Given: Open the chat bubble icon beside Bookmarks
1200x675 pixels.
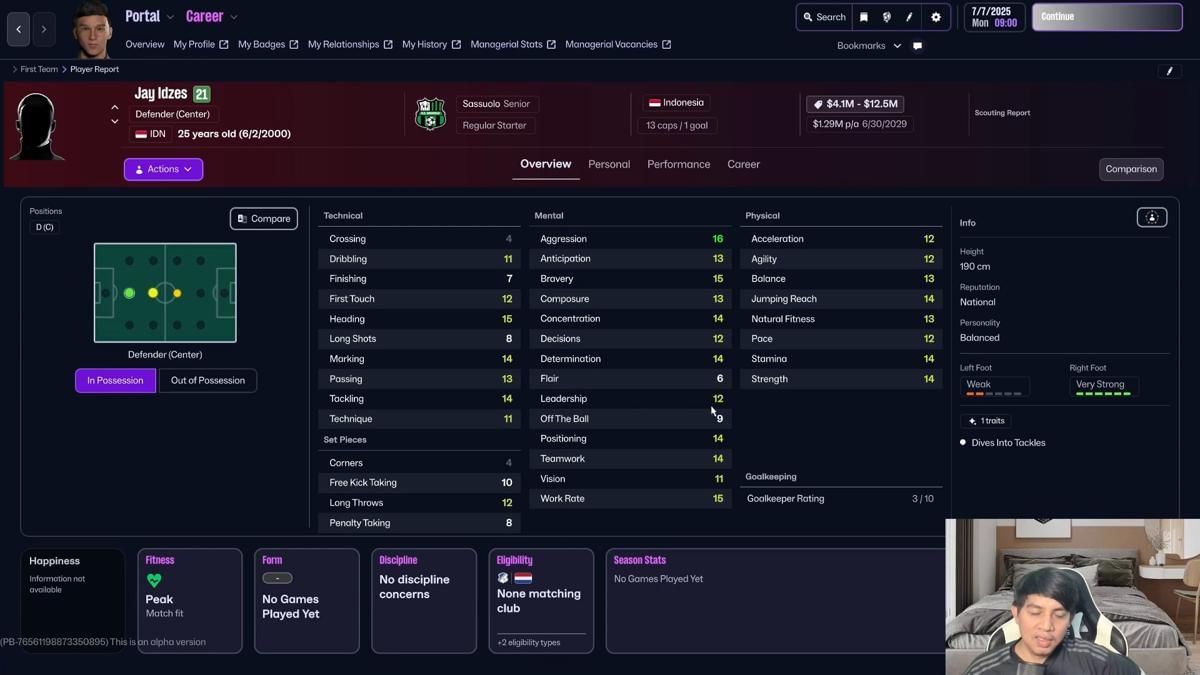Looking at the screenshot, I should (917, 46).
